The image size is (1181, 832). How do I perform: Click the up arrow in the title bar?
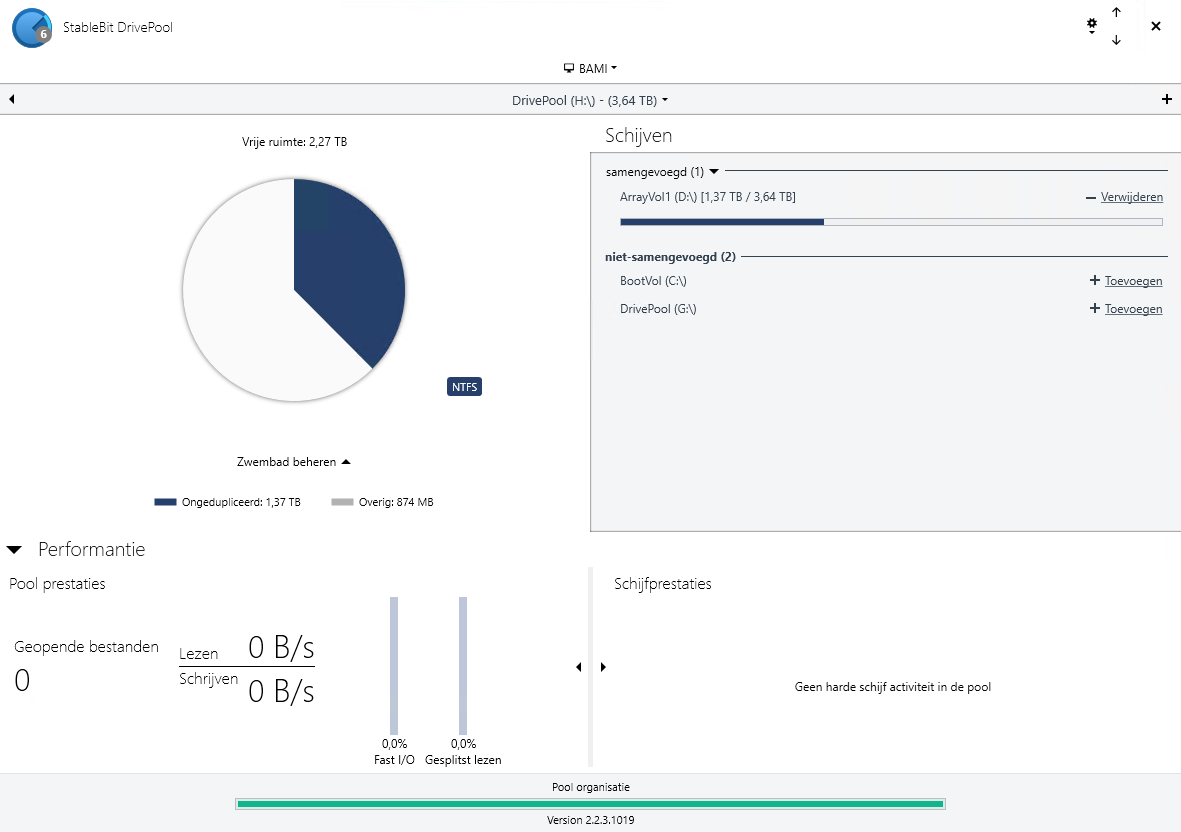(x=1116, y=12)
